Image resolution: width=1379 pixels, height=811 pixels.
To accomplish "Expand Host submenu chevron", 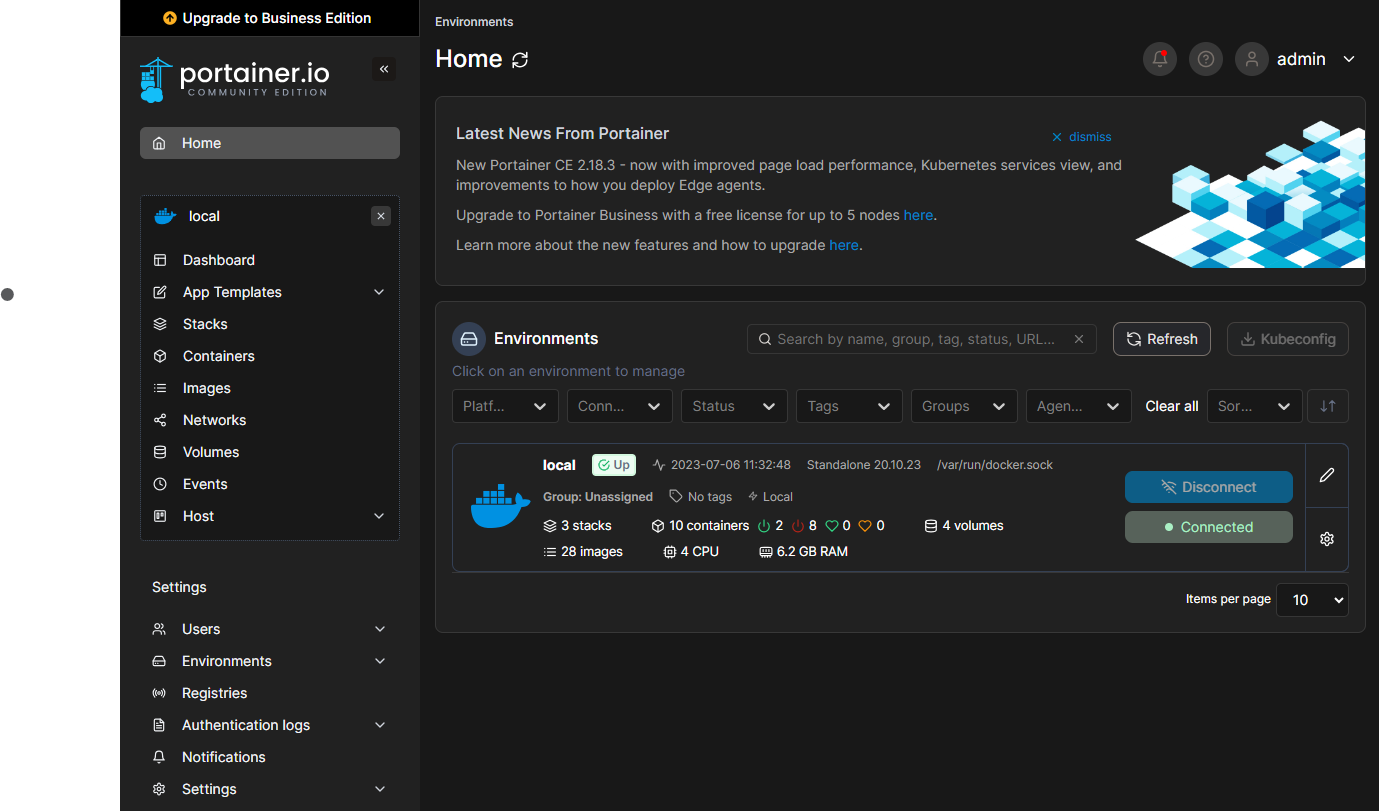I will (x=379, y=516).
